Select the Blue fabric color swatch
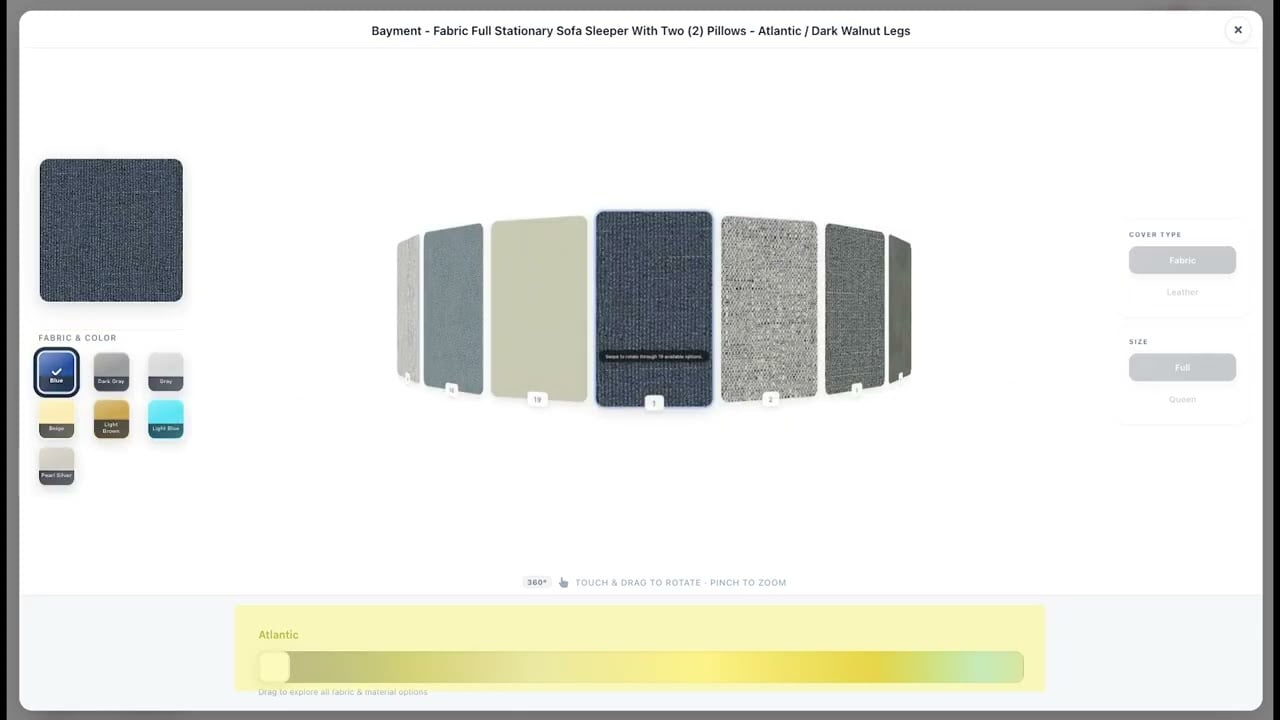The image size is (1280, 720). click(x=56, y=372)
